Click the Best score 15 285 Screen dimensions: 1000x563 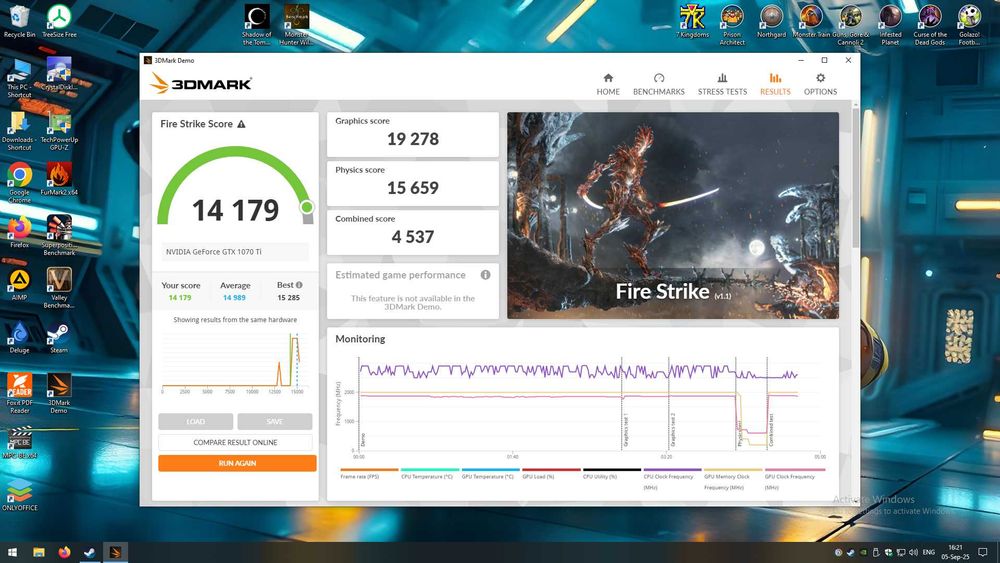(288, 298)
